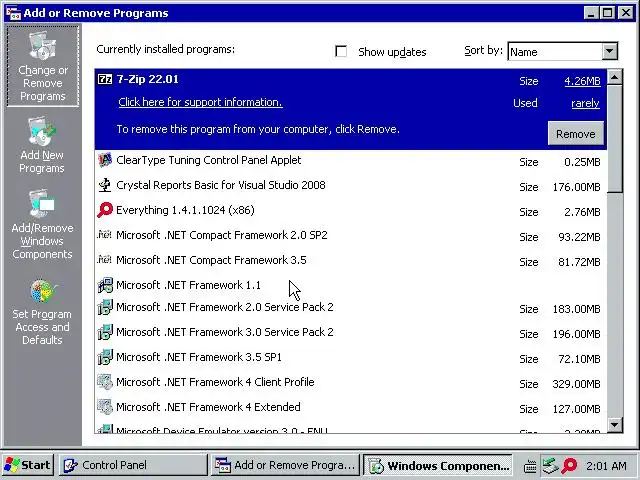Screen dimensions: 640x480
Task: Select Microsoft .NET Framework 4 Extended entry
Action: coord(351,407)
